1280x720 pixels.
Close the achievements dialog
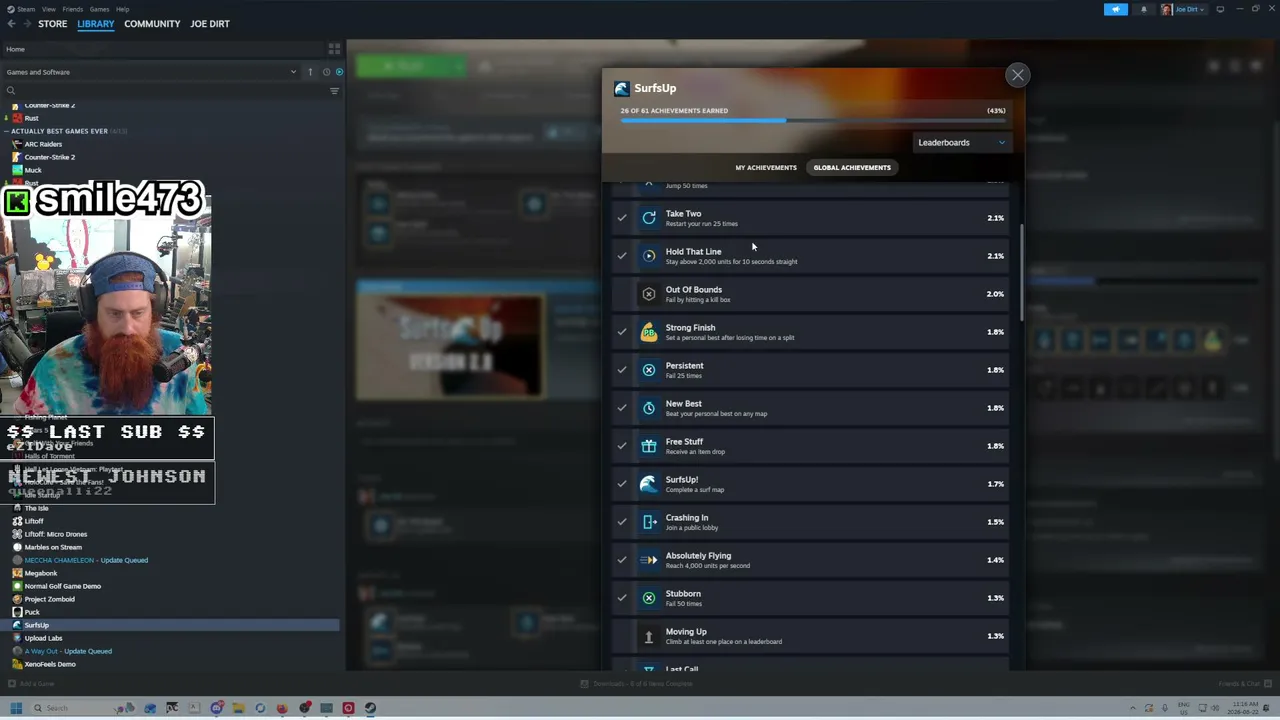click(1017, 75)
